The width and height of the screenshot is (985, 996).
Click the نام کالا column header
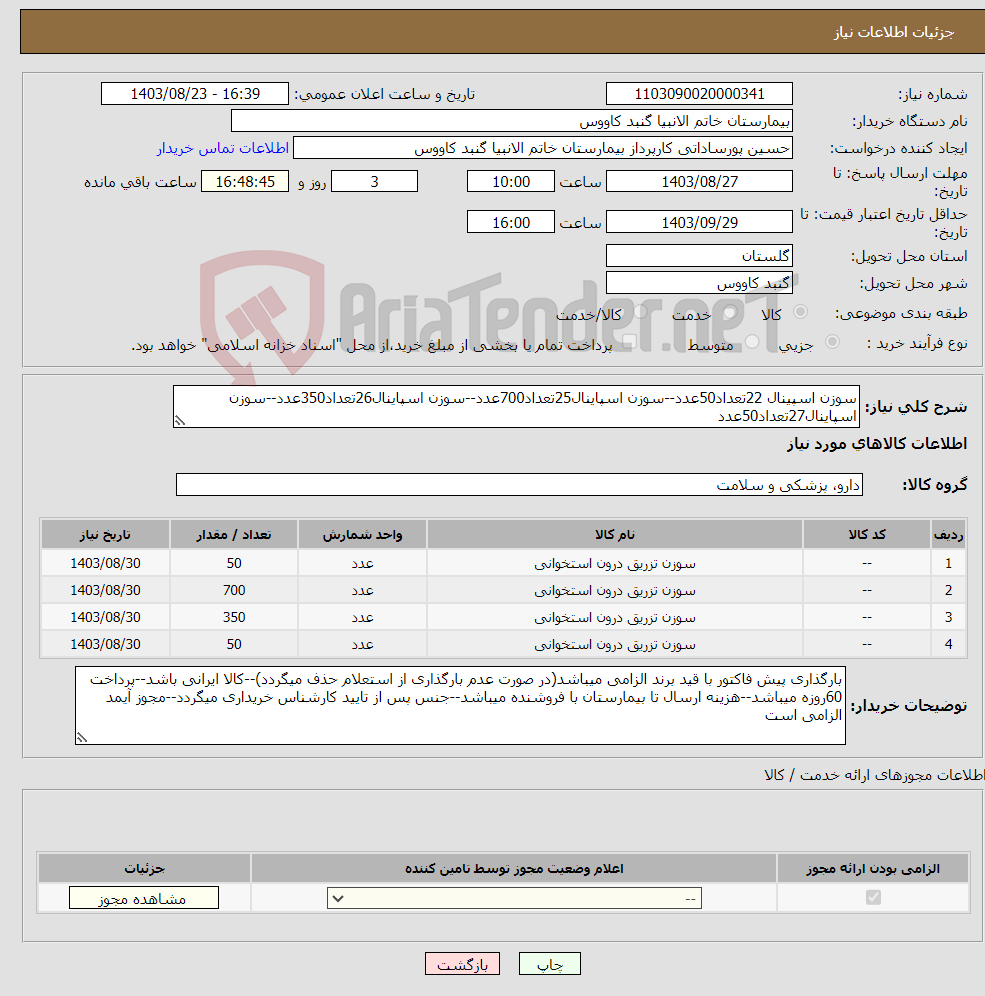coord(615,534)
